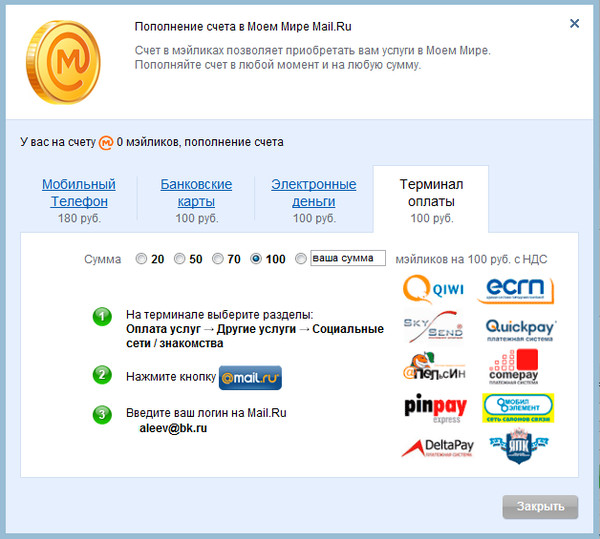This screenshot has width=600, height=539.
Task: Click the 'мэйликов на 100 руб. с НДС' text
Action: click(471, 259)
